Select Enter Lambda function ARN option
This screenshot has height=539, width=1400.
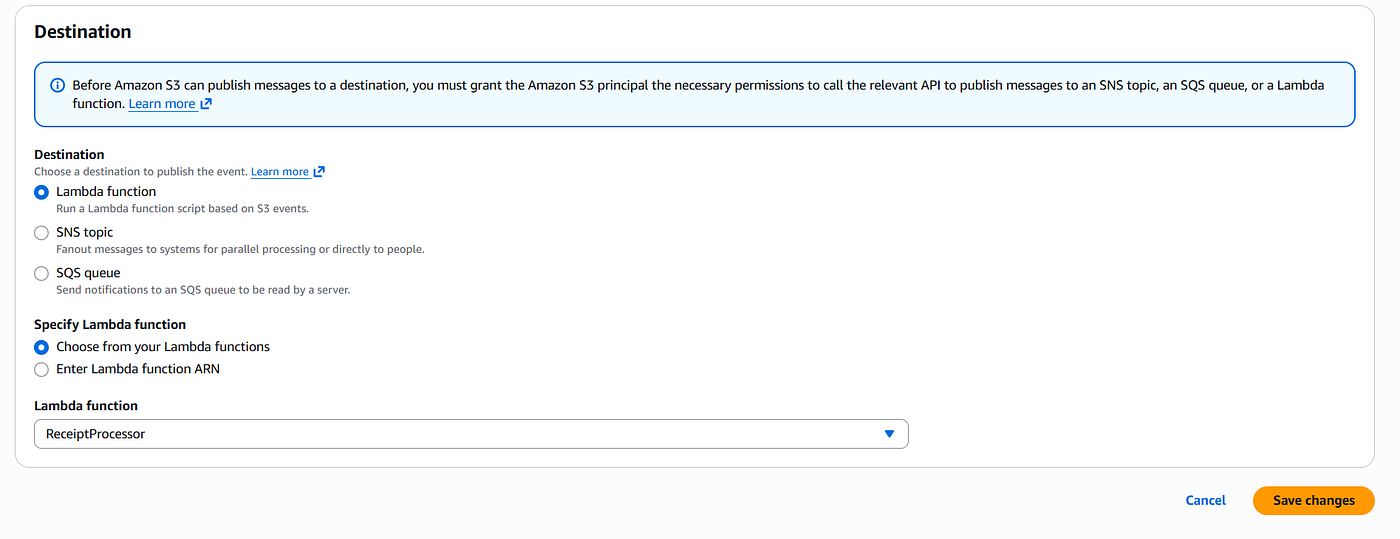(x=41, y=369)
